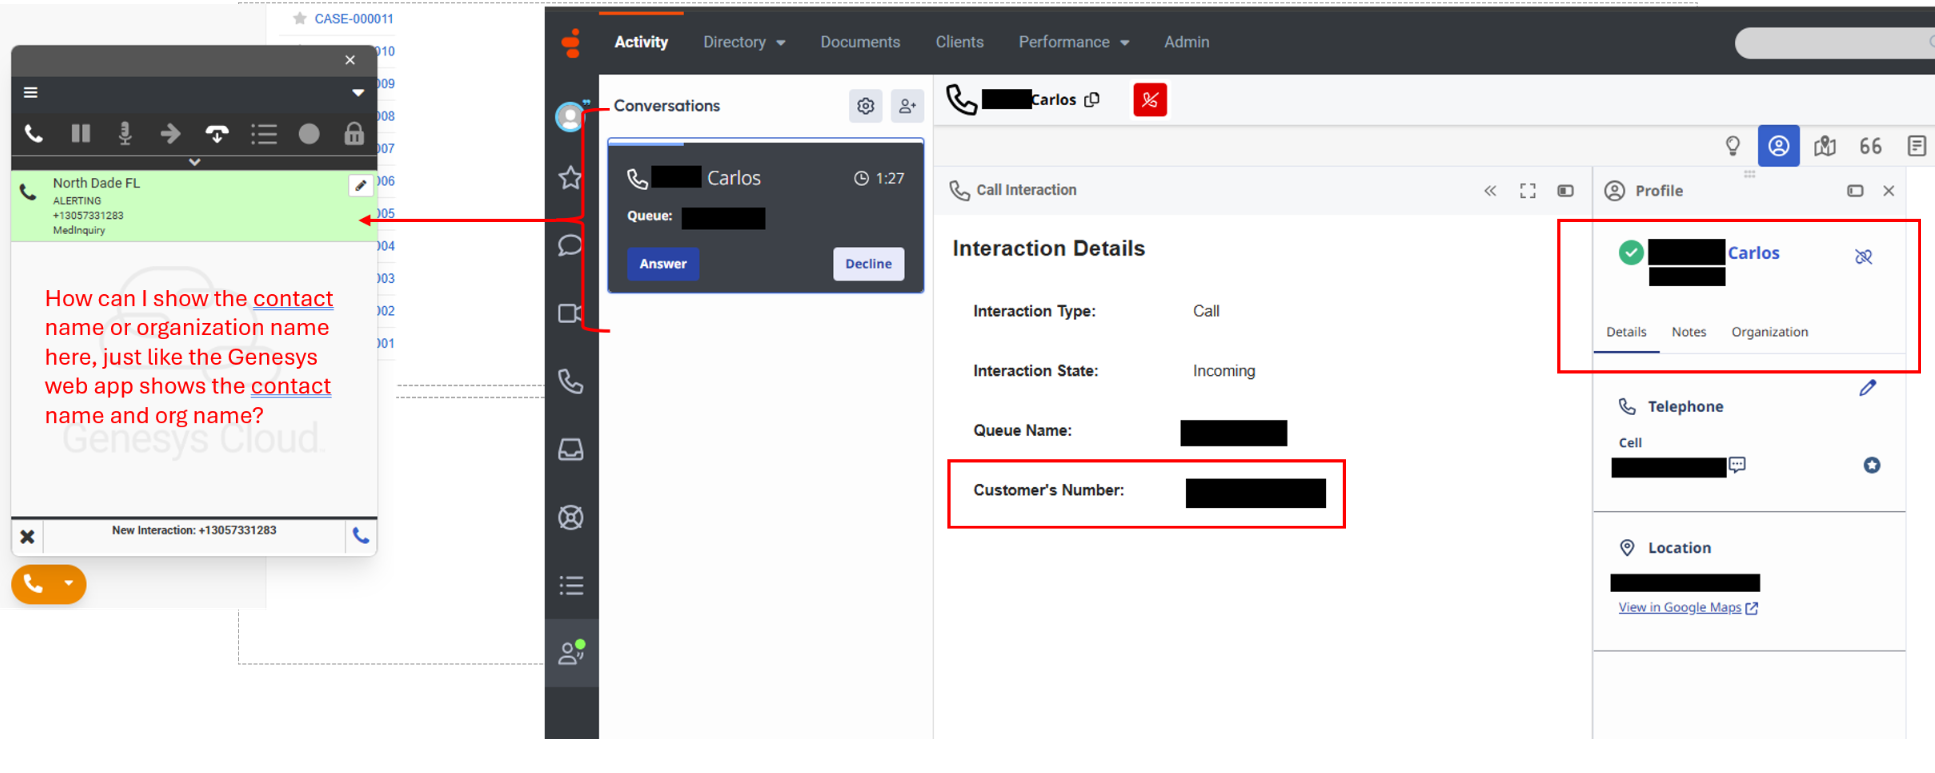Pop out the Call Interaction panel
1935x773 pixels.
[1566, 190]
